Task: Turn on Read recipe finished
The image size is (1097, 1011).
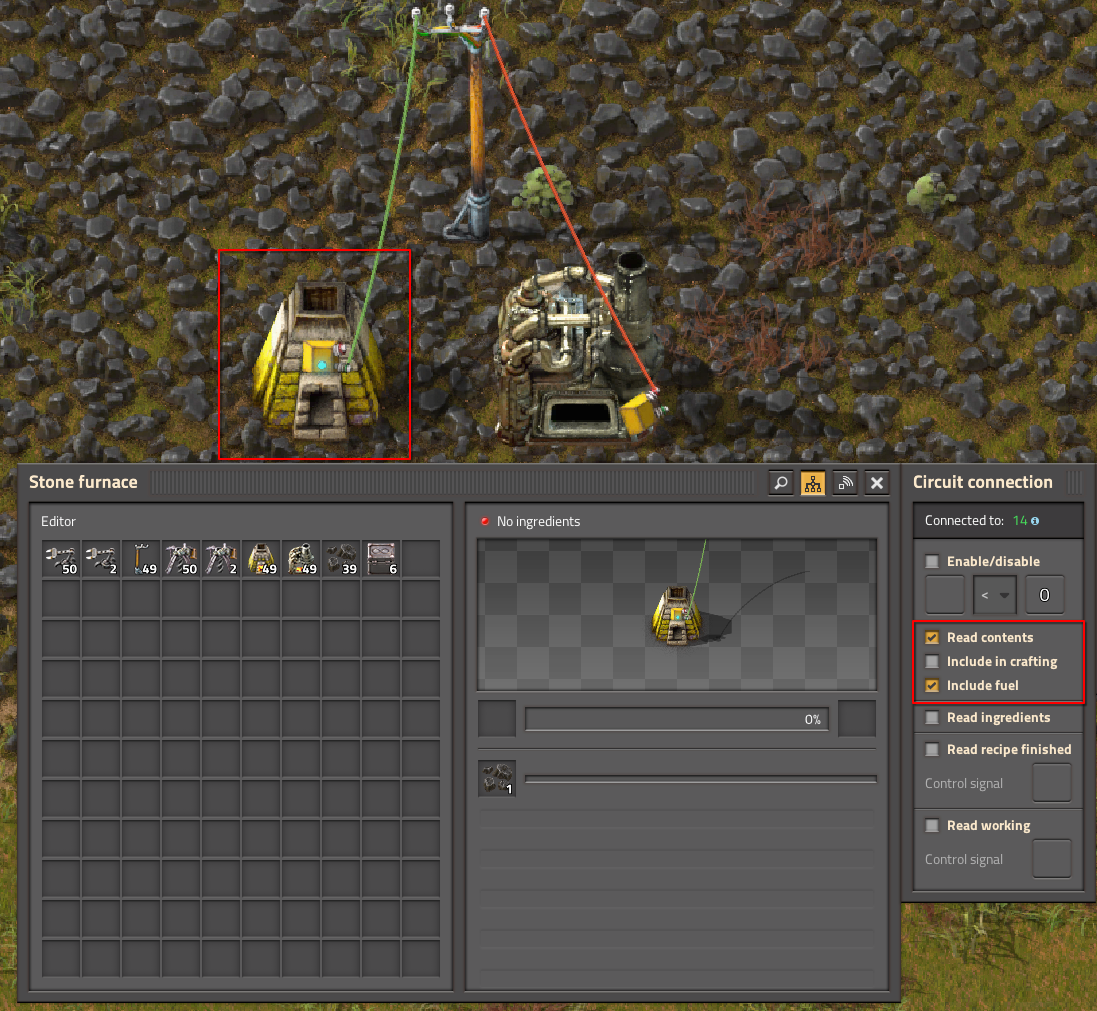Action: [932, 749]
